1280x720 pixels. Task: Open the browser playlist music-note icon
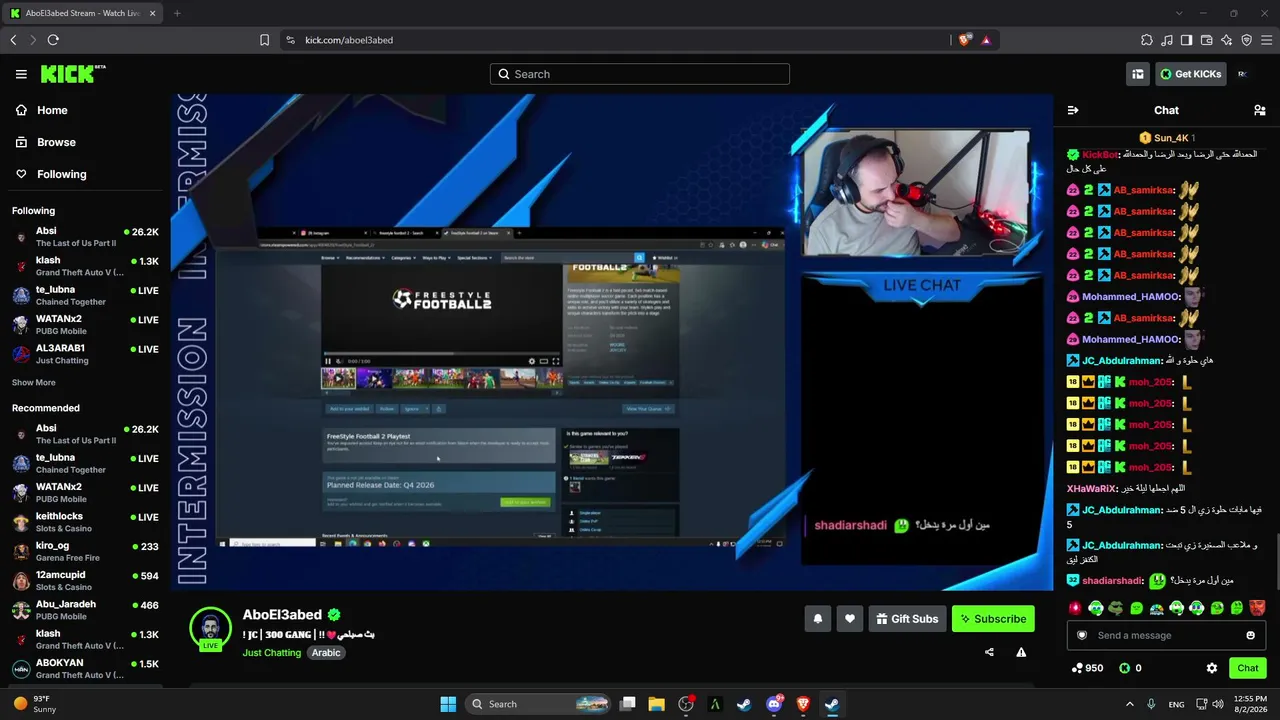(x=1167, y=40)
